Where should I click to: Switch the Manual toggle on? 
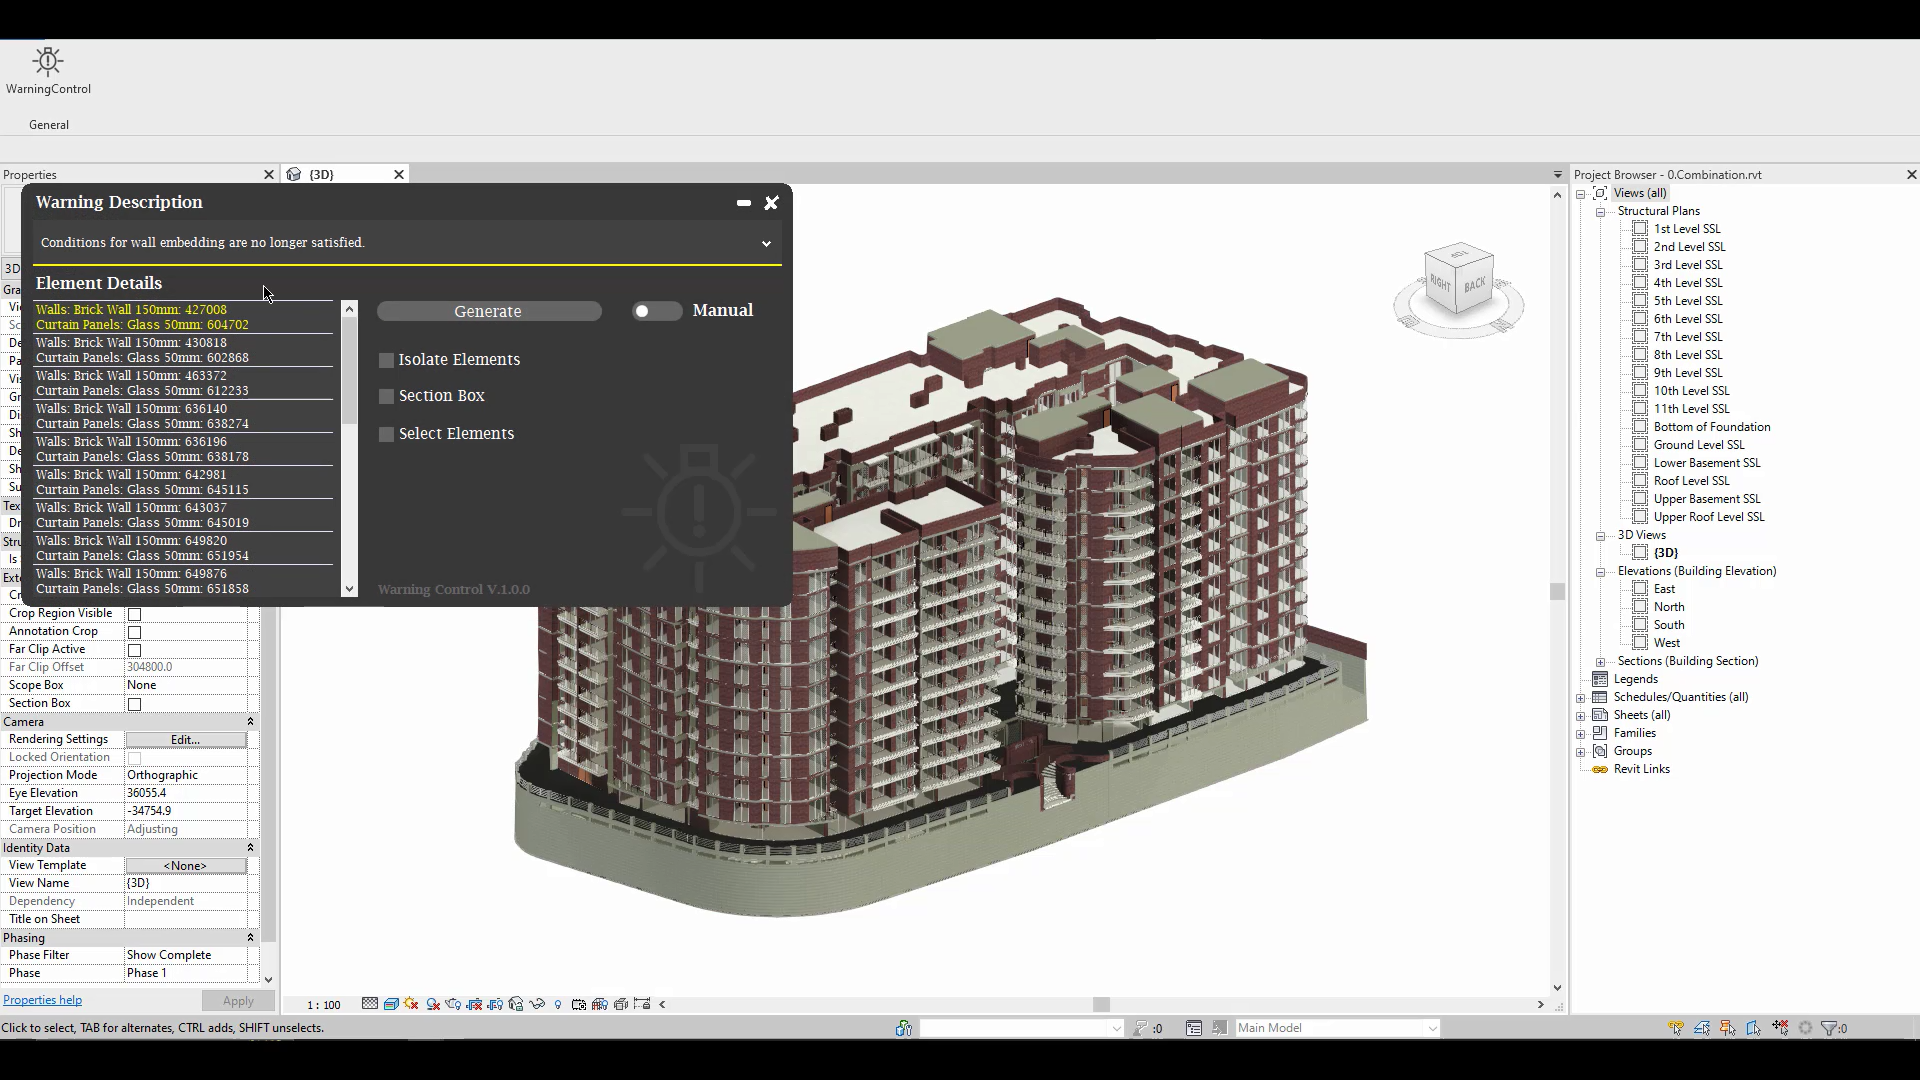[x=656, y=311]
